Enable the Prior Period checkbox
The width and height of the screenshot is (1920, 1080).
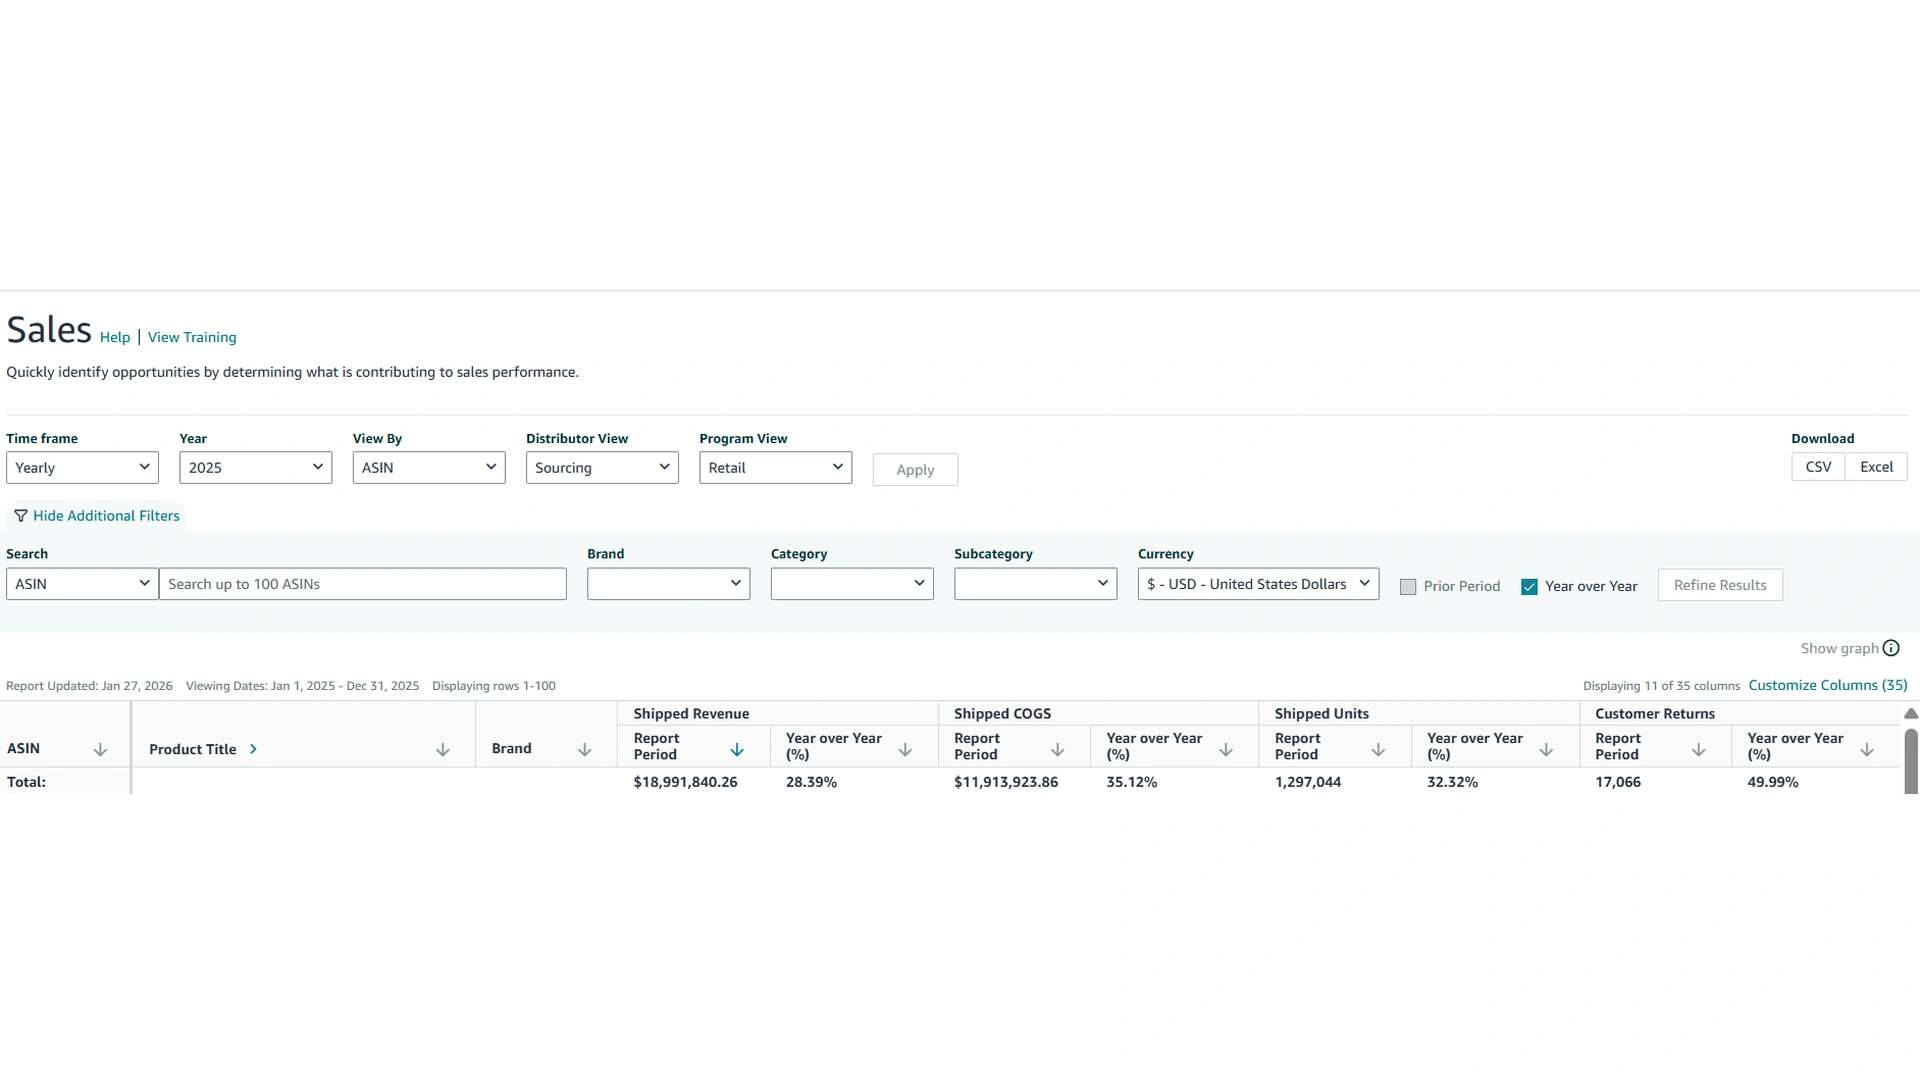coord(1408,587)
